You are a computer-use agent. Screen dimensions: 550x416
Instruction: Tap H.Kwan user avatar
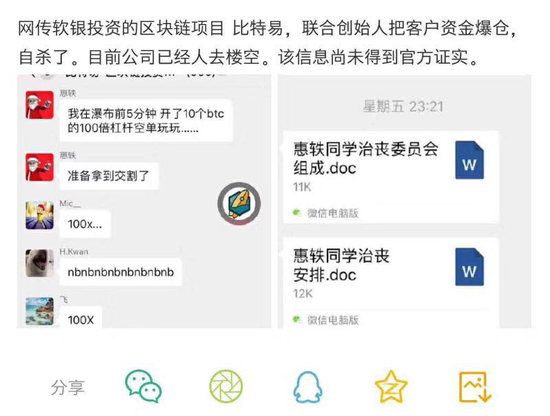point(40,263)
